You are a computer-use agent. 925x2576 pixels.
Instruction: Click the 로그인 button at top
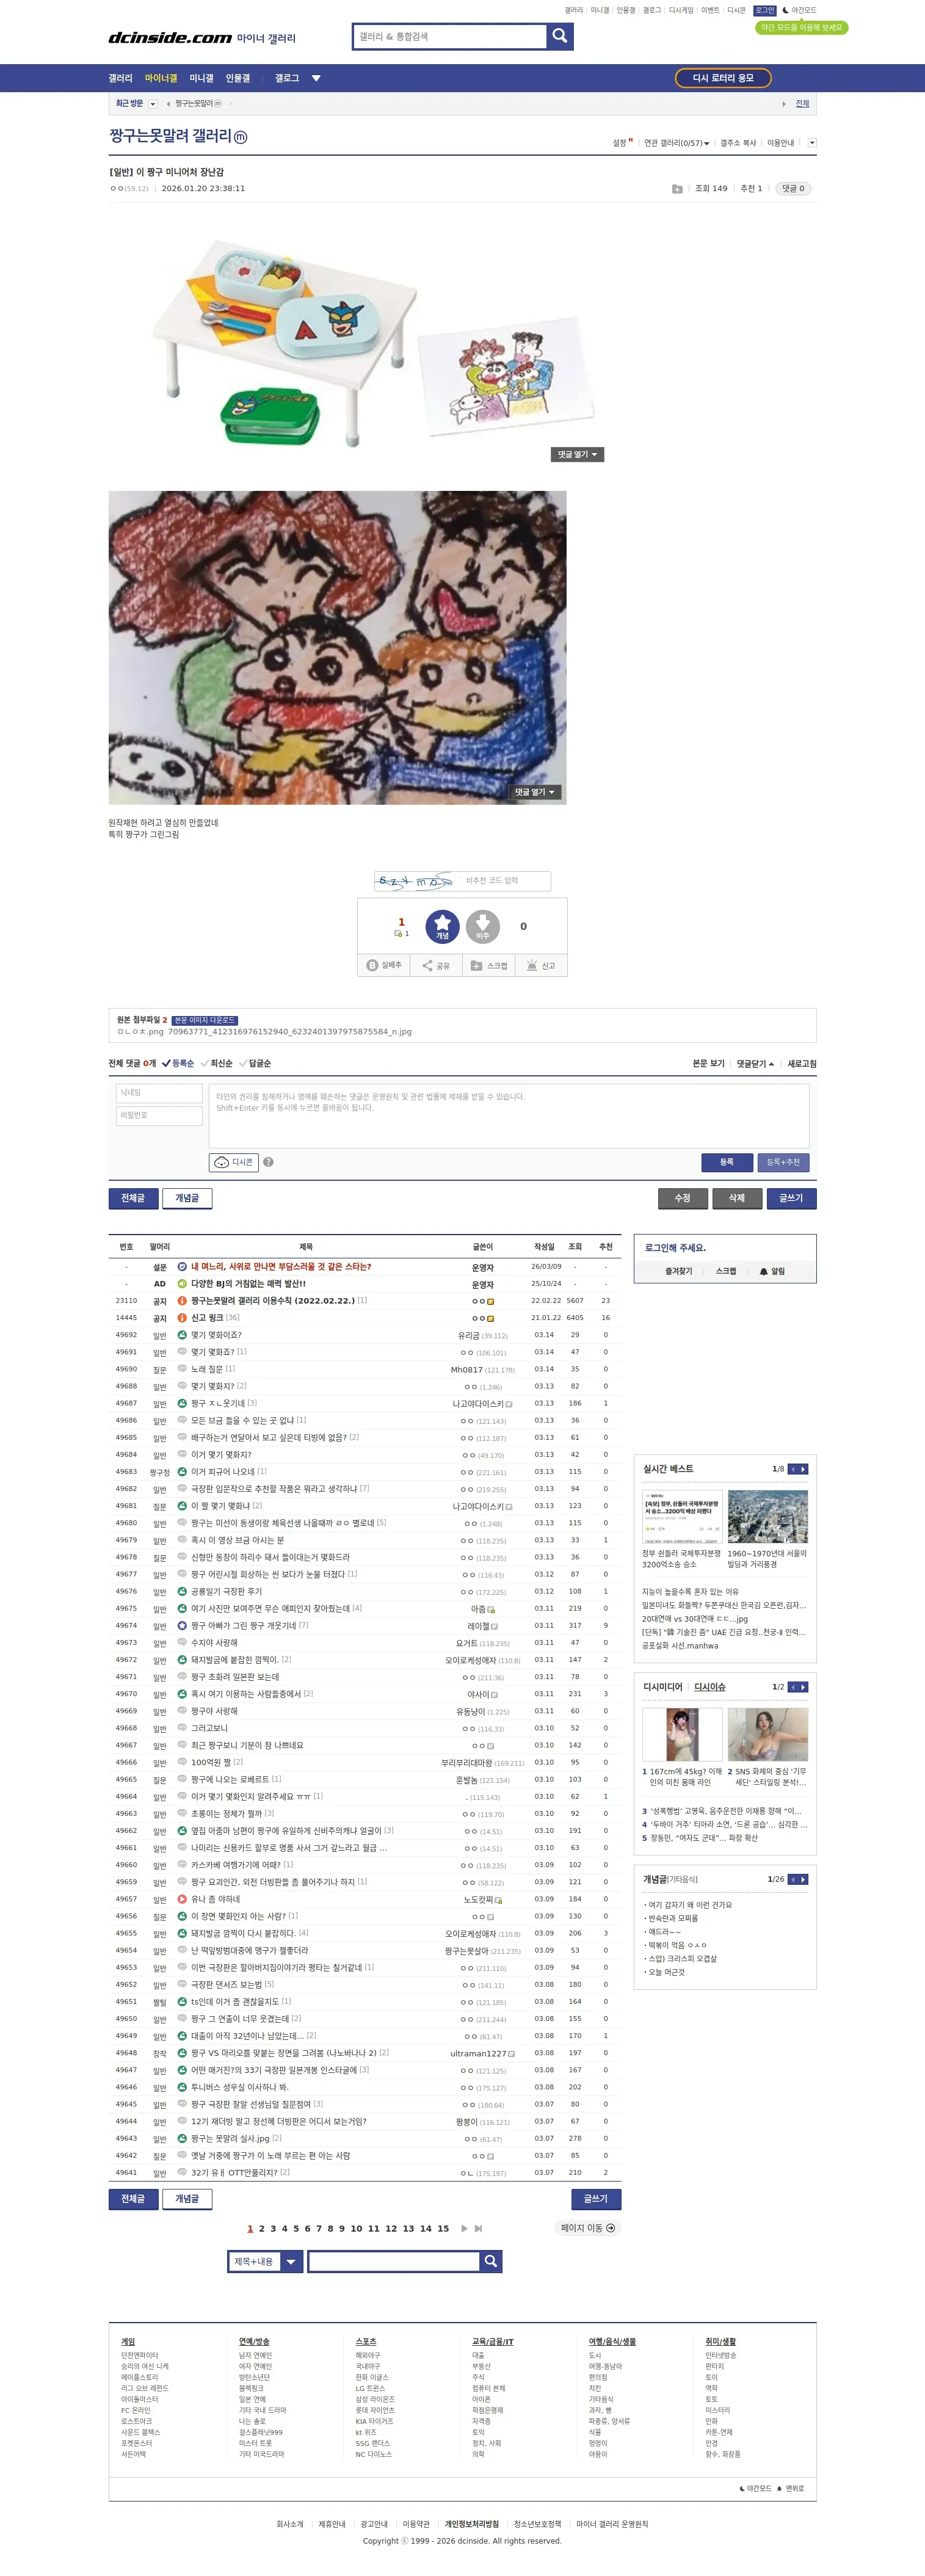[765, 10]
